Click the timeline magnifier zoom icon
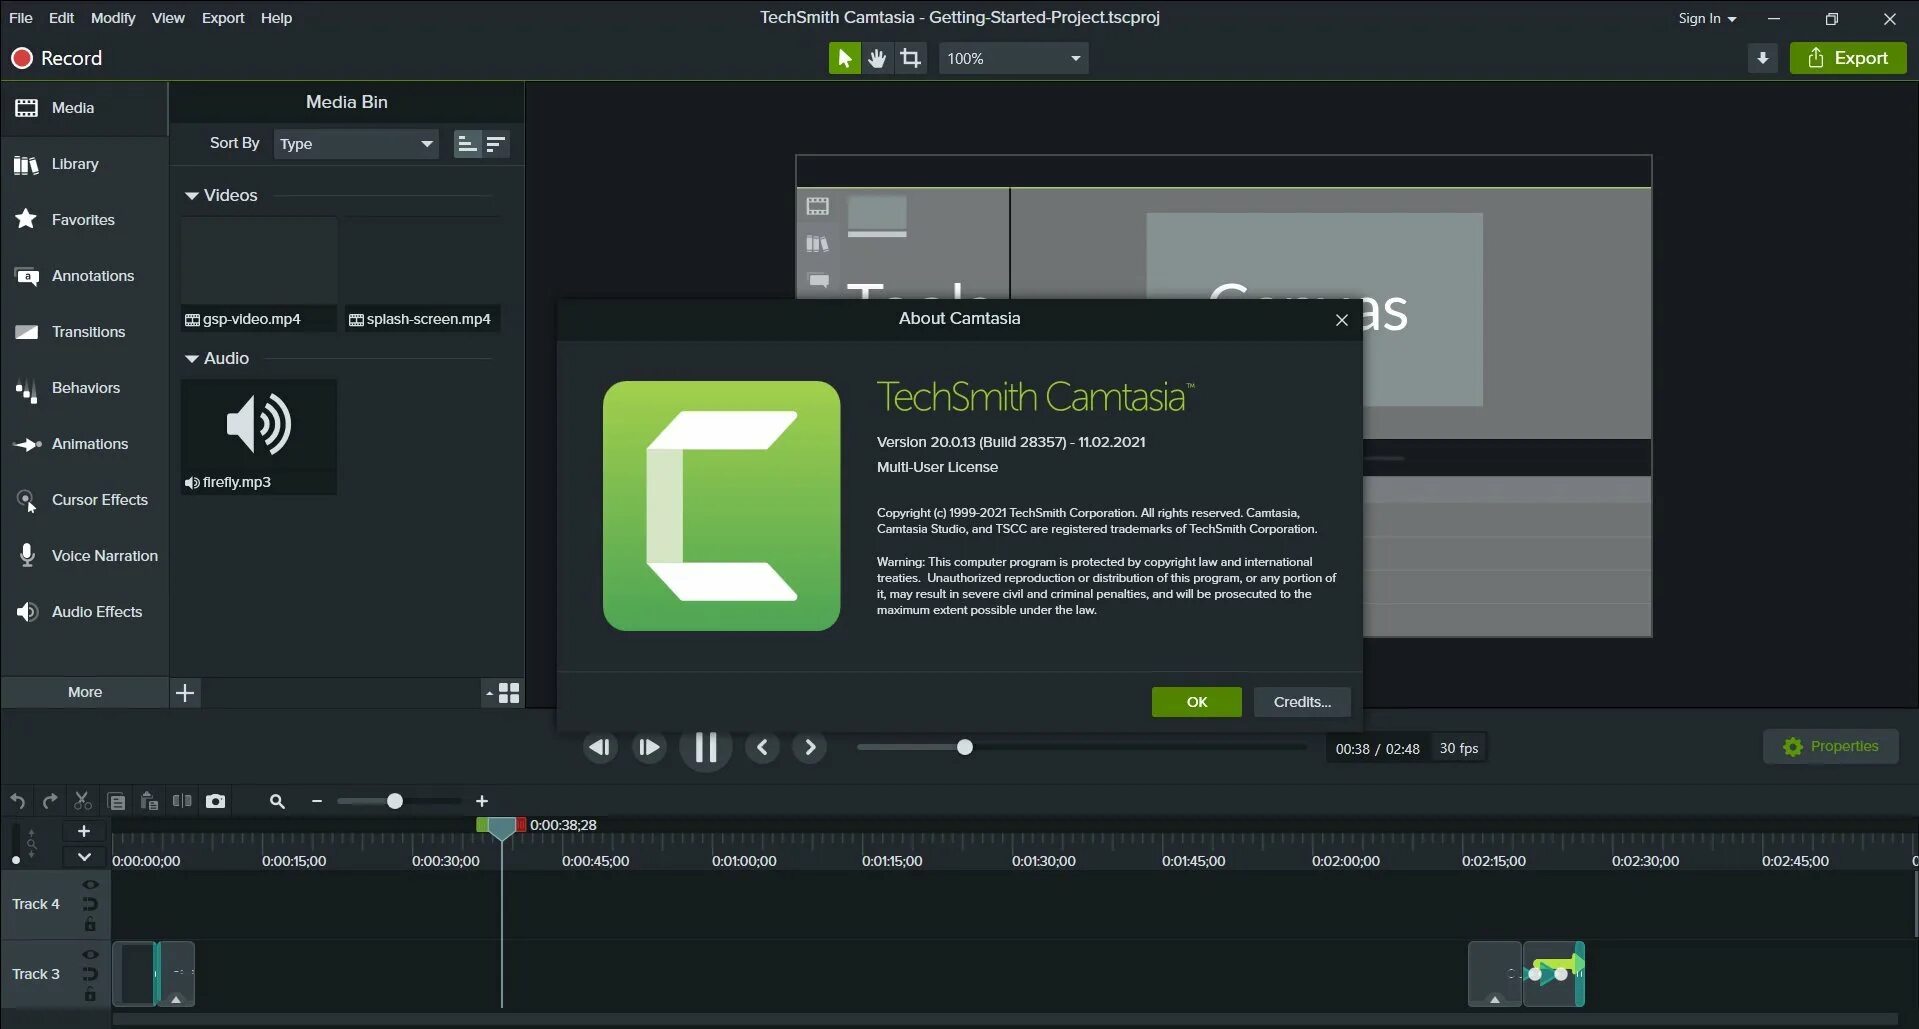 277,801
